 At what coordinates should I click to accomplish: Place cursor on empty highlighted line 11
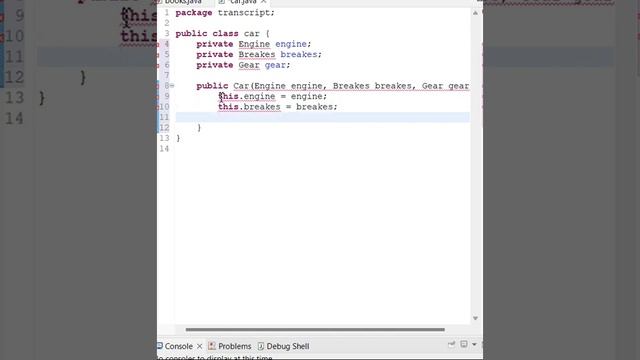point(322,118)
